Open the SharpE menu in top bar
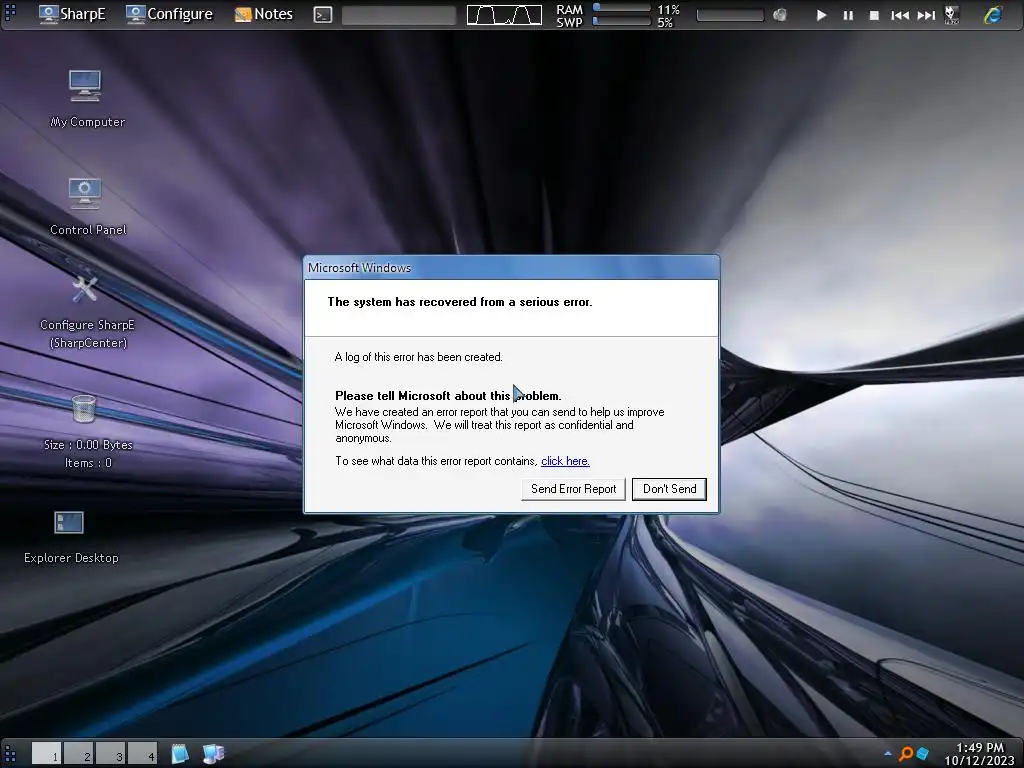 [72, 14]
